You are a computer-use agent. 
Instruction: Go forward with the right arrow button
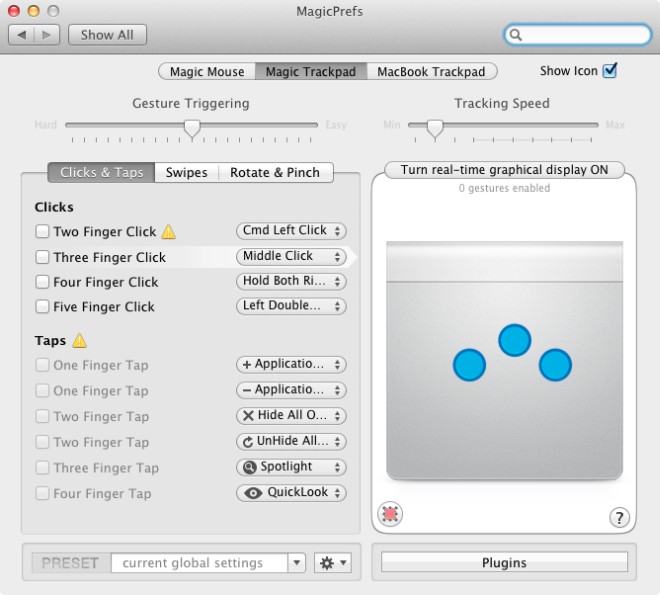[47, 35]
